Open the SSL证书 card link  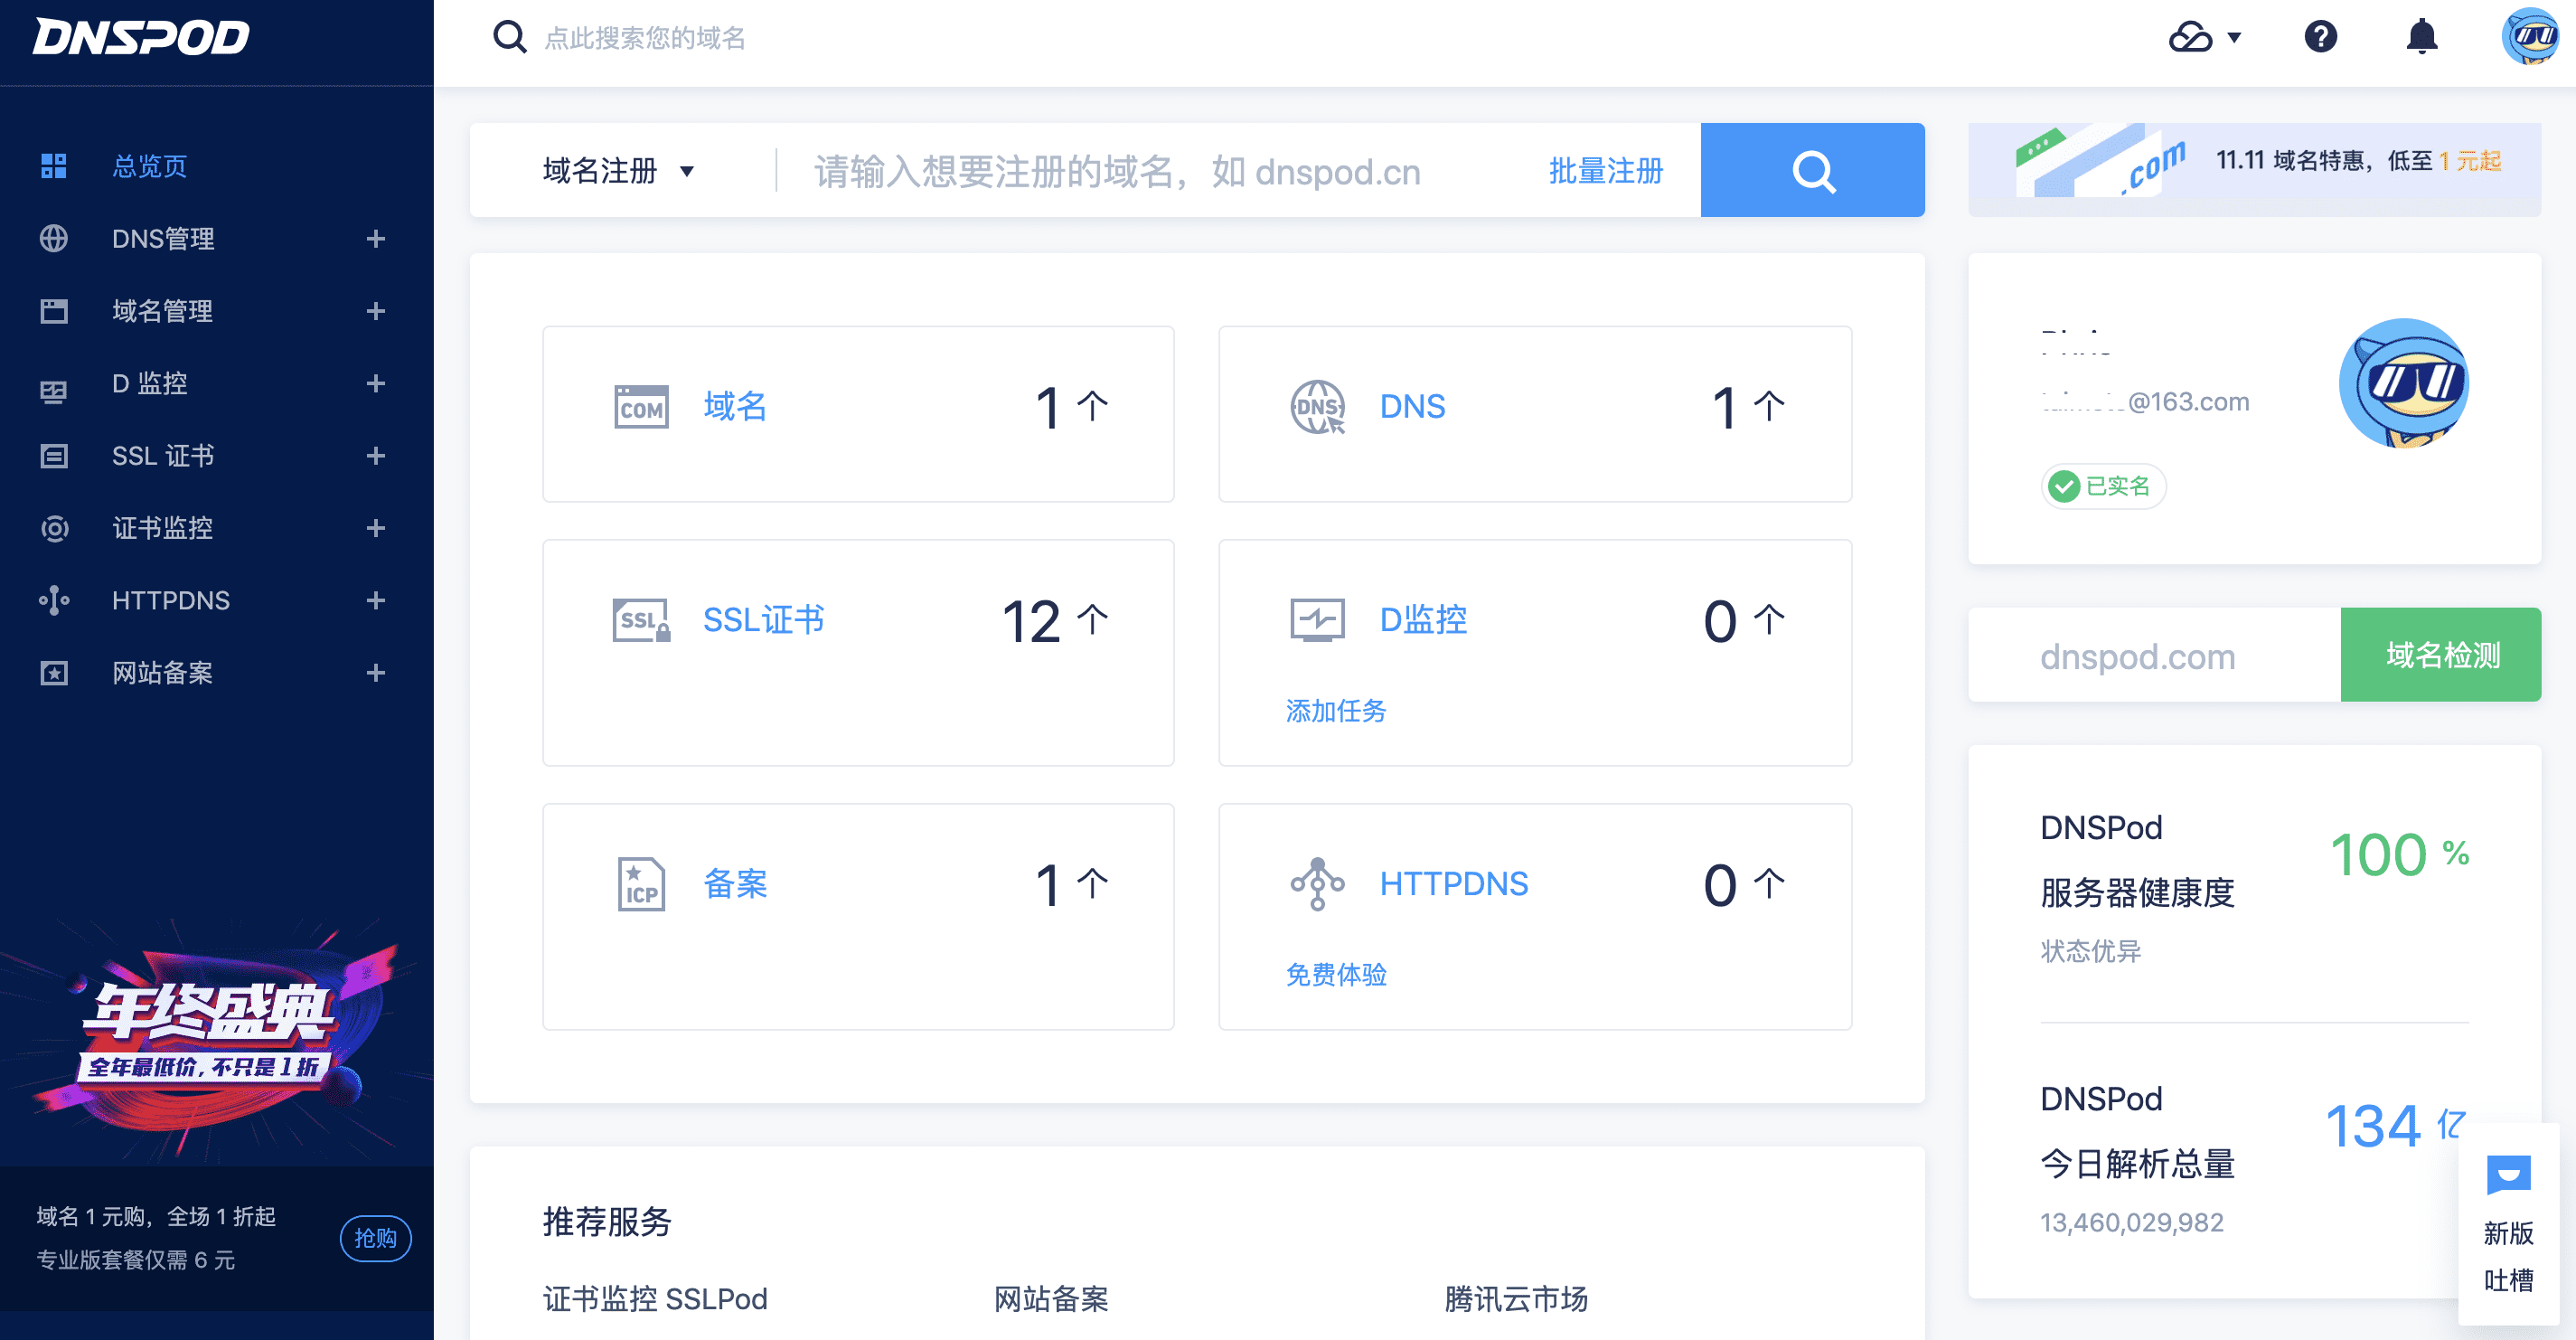[763, 620]
